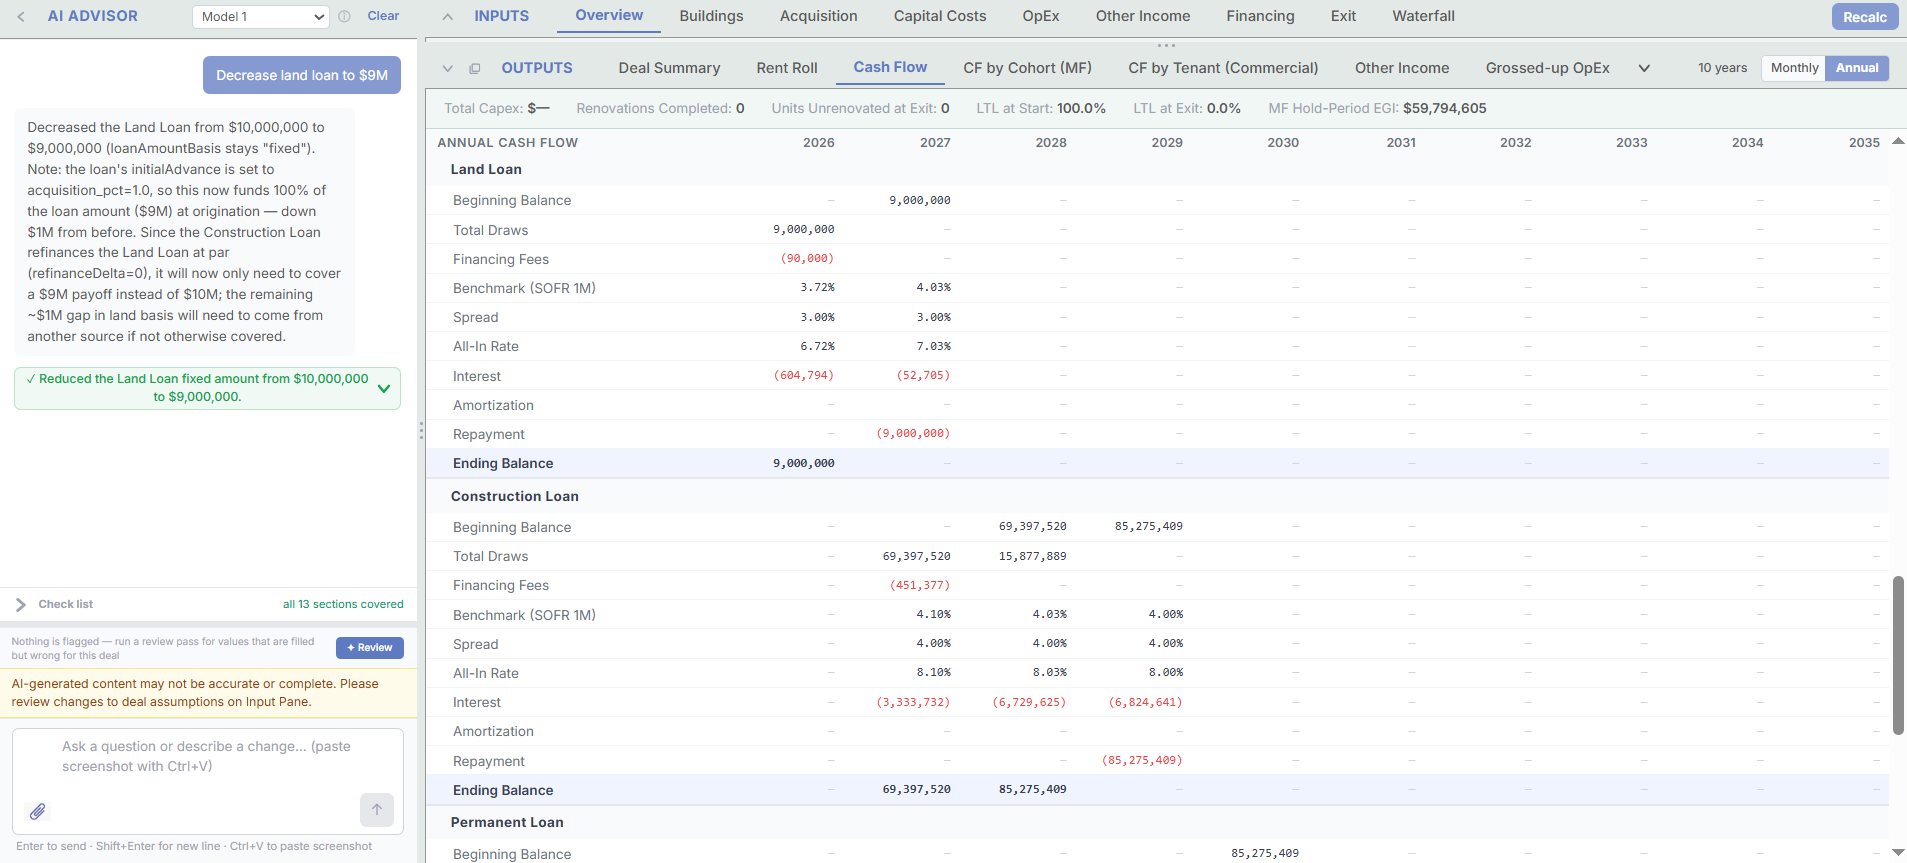The image size is (1907, 863).
Task: Clear the AI Advisor conversation
Action: tap(383, 16)
